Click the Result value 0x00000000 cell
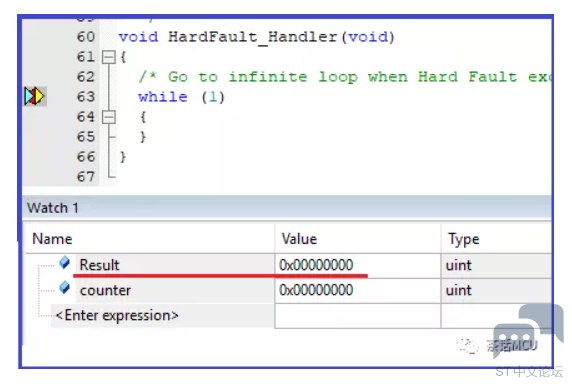Screen dimensions: 572x387 click(x=358, y=265)
